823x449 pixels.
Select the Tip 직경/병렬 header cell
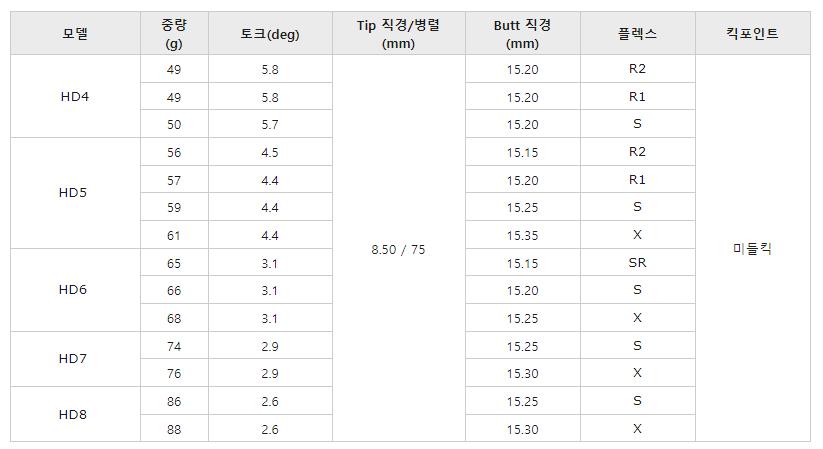[x=398, y=34]
